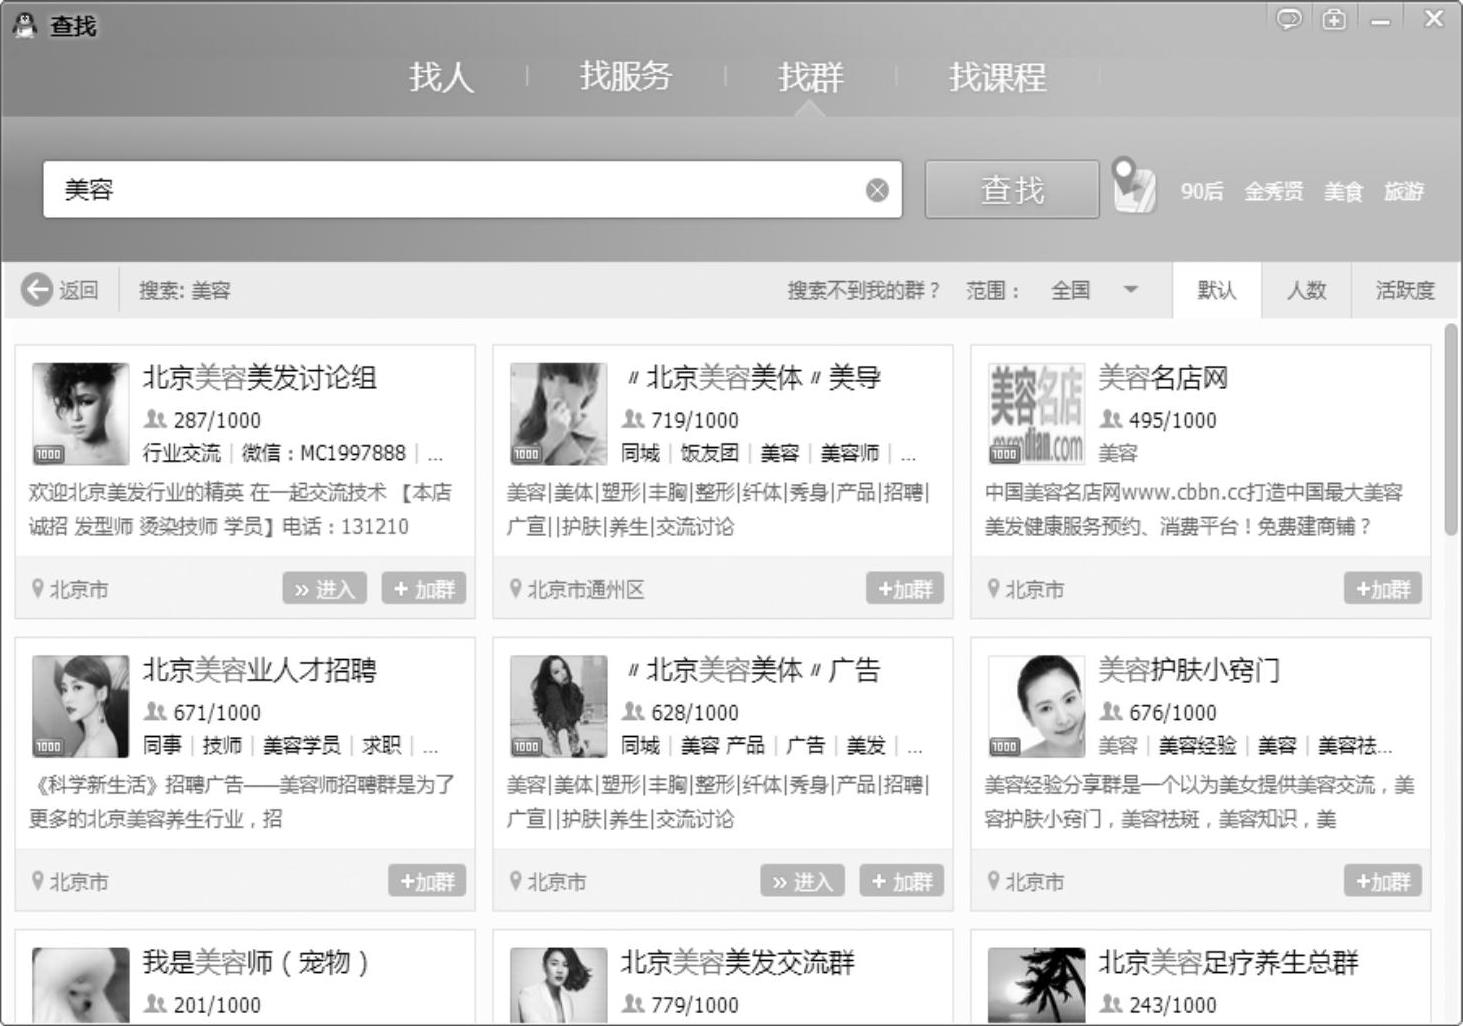Click the 美容学员 tag

301,746
